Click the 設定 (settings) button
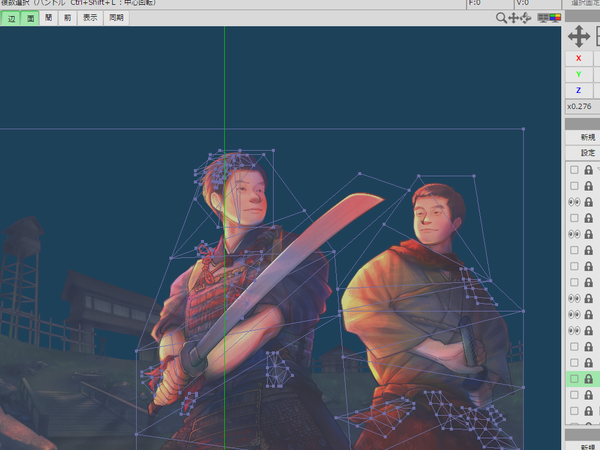This screenshot has width=600, height=450. [x=583, y=153]
